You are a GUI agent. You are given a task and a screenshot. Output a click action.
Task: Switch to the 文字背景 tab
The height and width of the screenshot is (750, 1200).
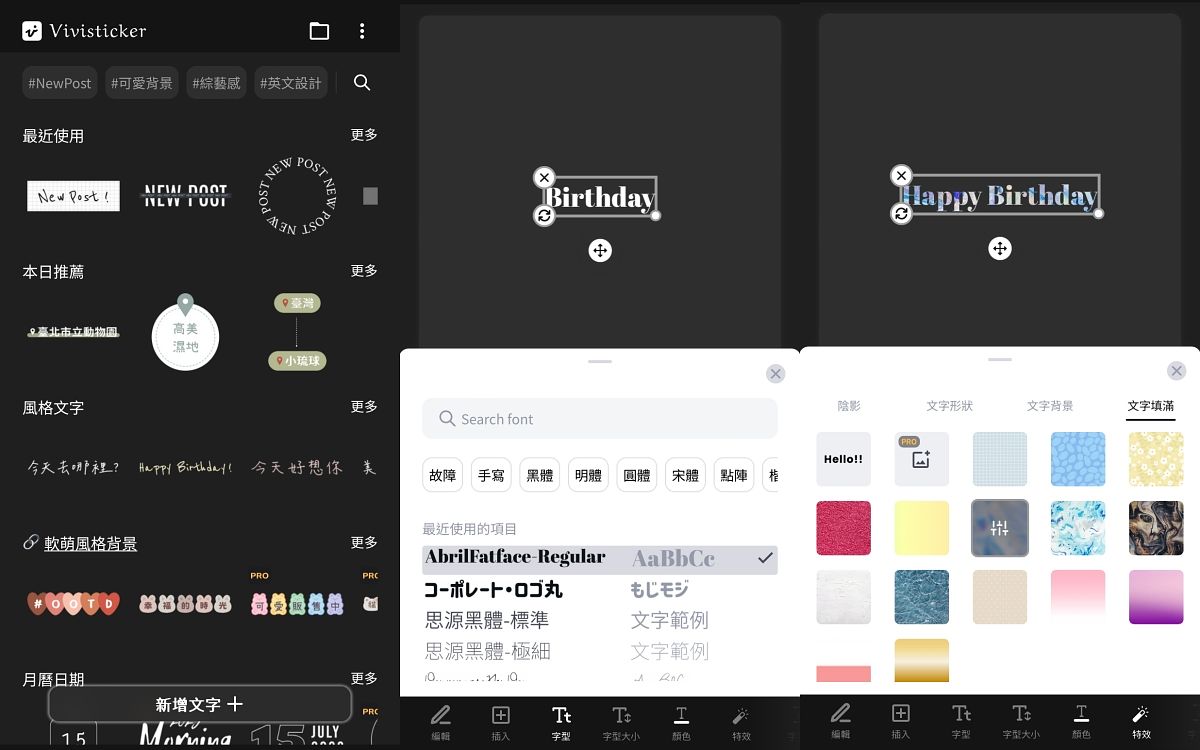coord(1050,406)
